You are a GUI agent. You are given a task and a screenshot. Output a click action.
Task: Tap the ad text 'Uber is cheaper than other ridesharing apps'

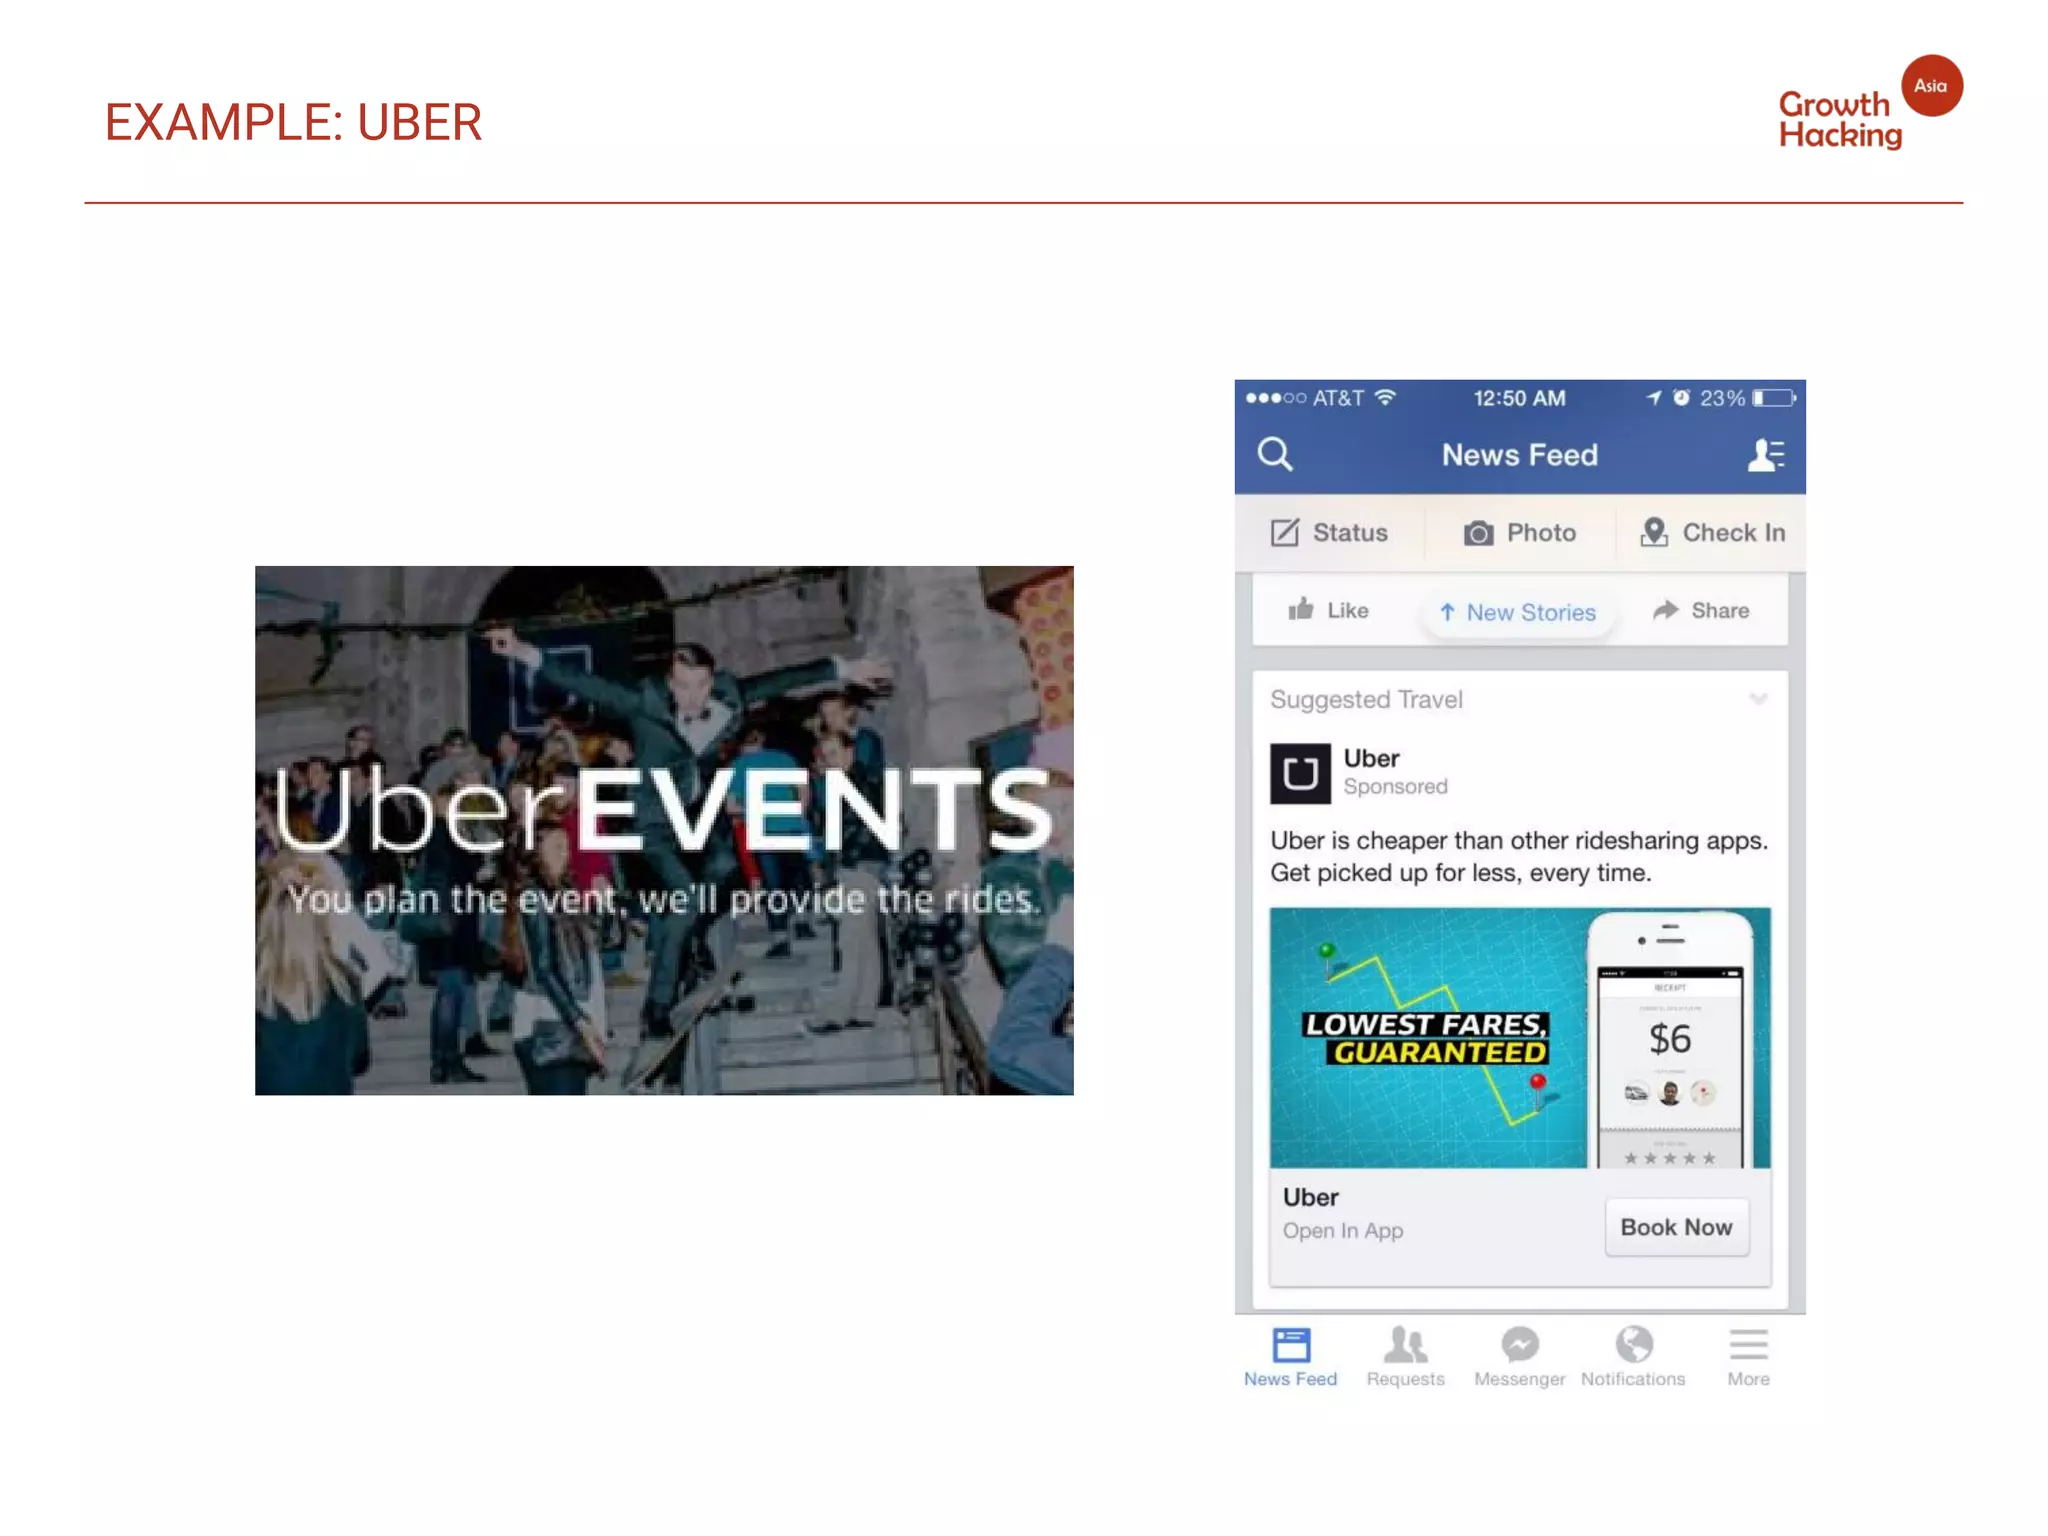point(1519,840)
